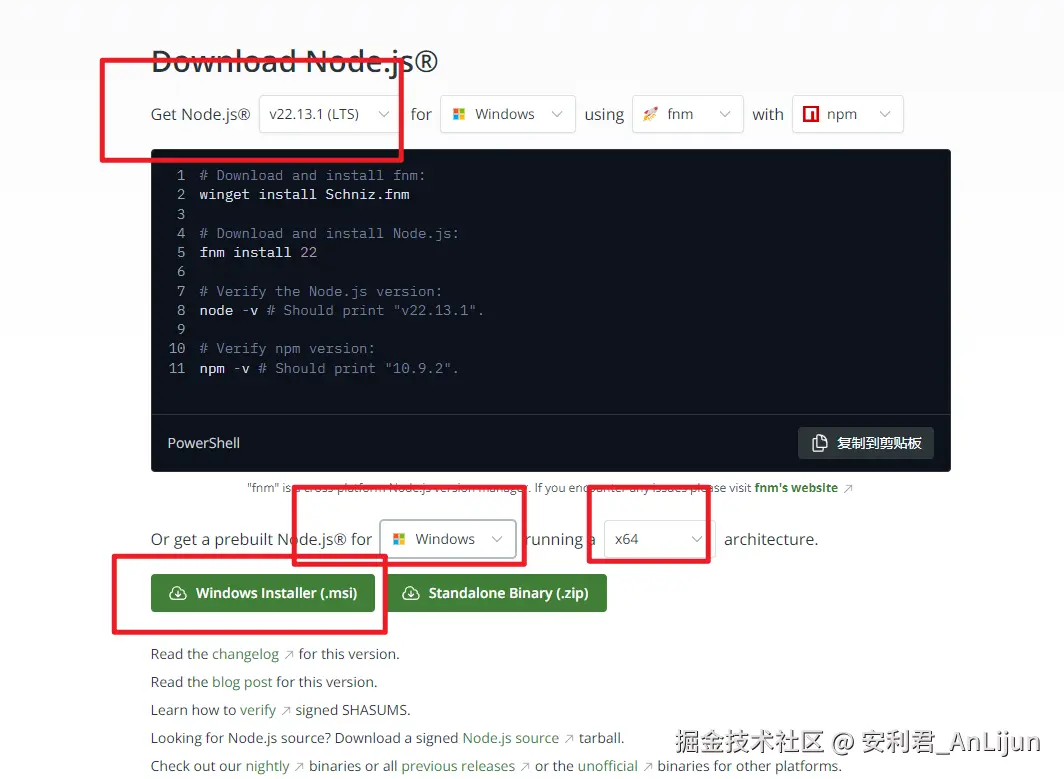Open the verify signed SHASUMS link

click(x=258, y=710)
